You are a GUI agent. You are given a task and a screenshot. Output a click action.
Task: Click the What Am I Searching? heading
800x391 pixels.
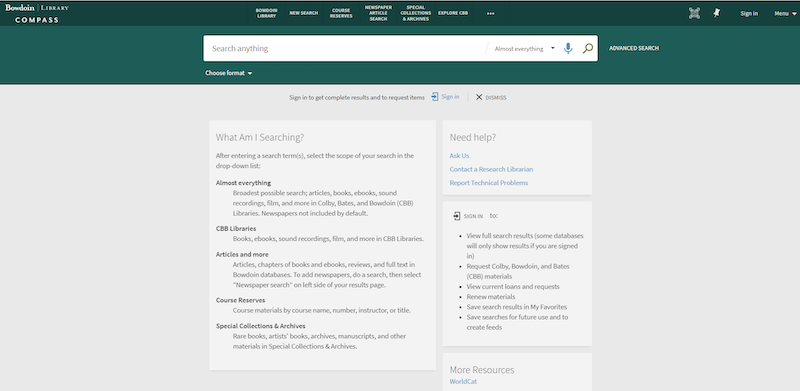click(x=260, y=137)
